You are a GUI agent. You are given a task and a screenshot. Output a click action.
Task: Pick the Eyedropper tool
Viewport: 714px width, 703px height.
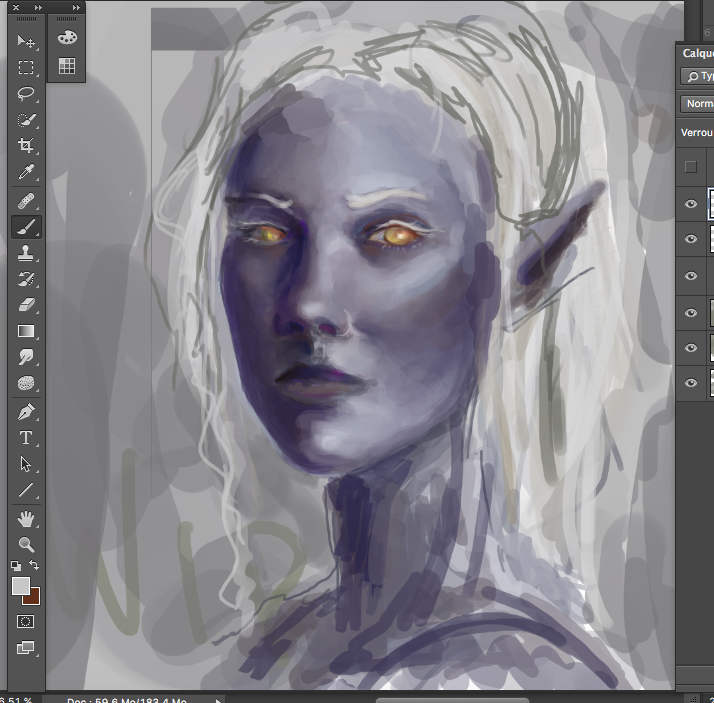(26, 172)
